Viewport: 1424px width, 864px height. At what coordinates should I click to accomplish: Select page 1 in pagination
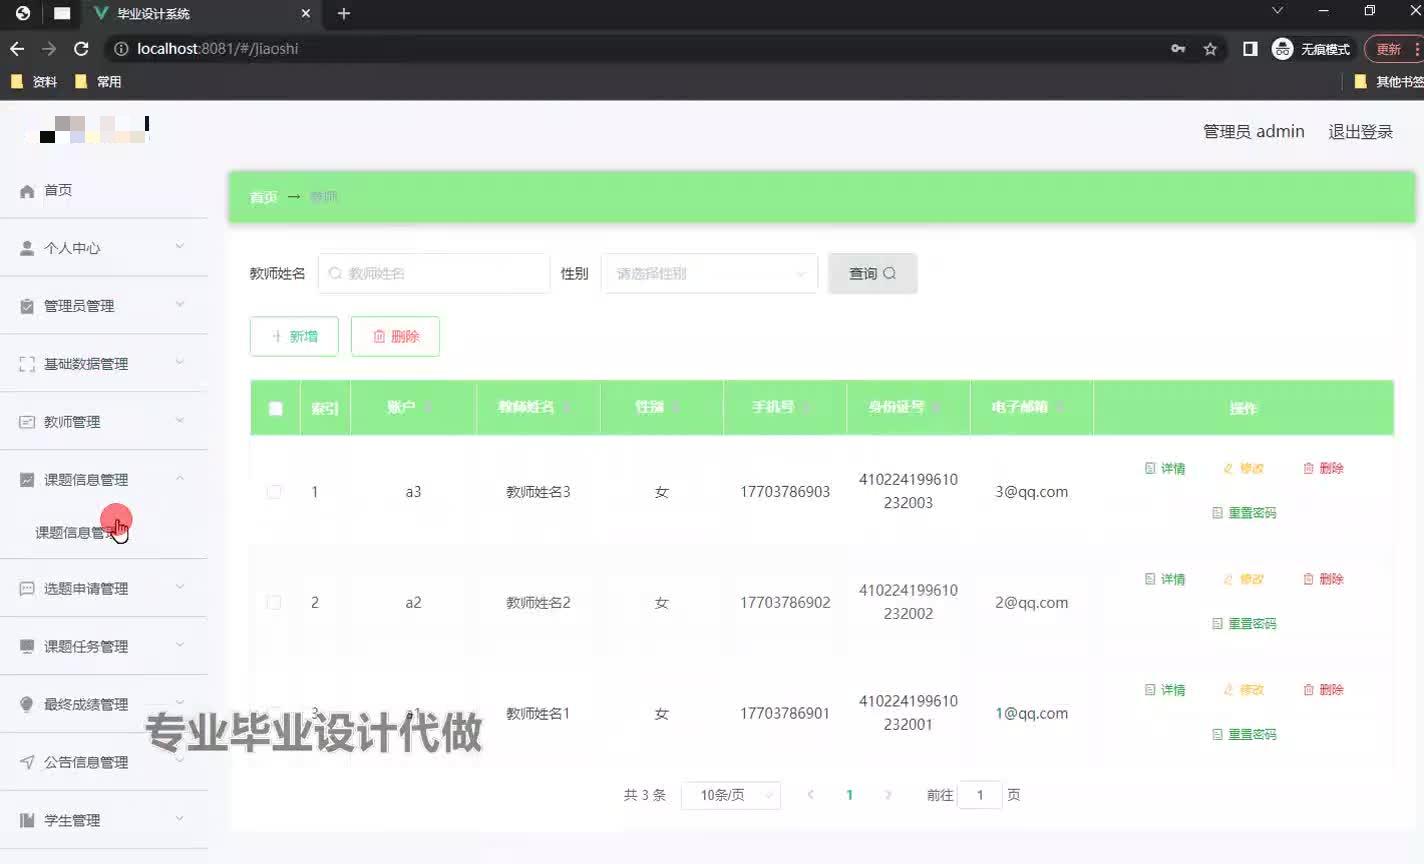pos(849,795)
